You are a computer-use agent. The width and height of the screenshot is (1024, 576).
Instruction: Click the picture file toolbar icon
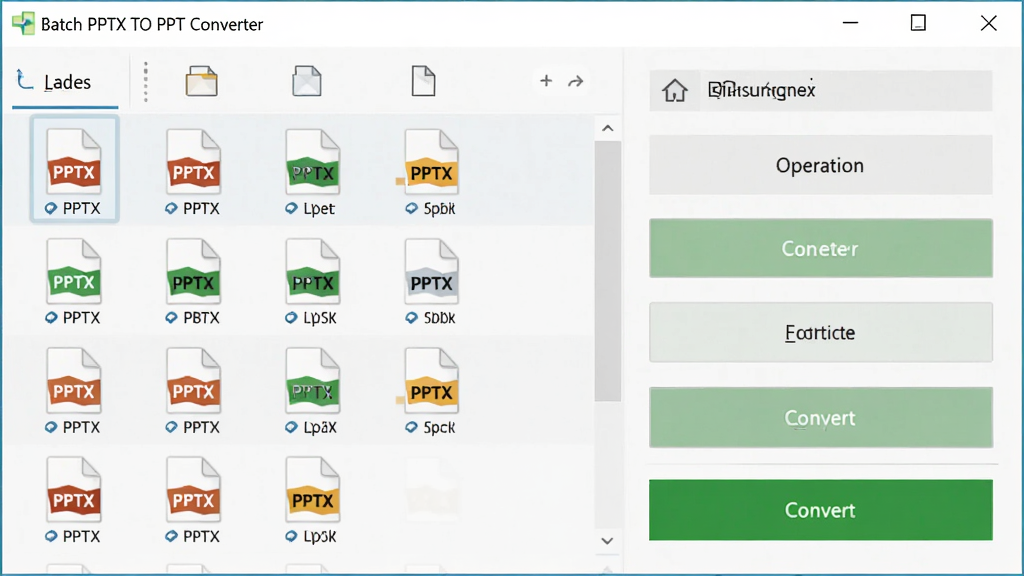point(306,81)
